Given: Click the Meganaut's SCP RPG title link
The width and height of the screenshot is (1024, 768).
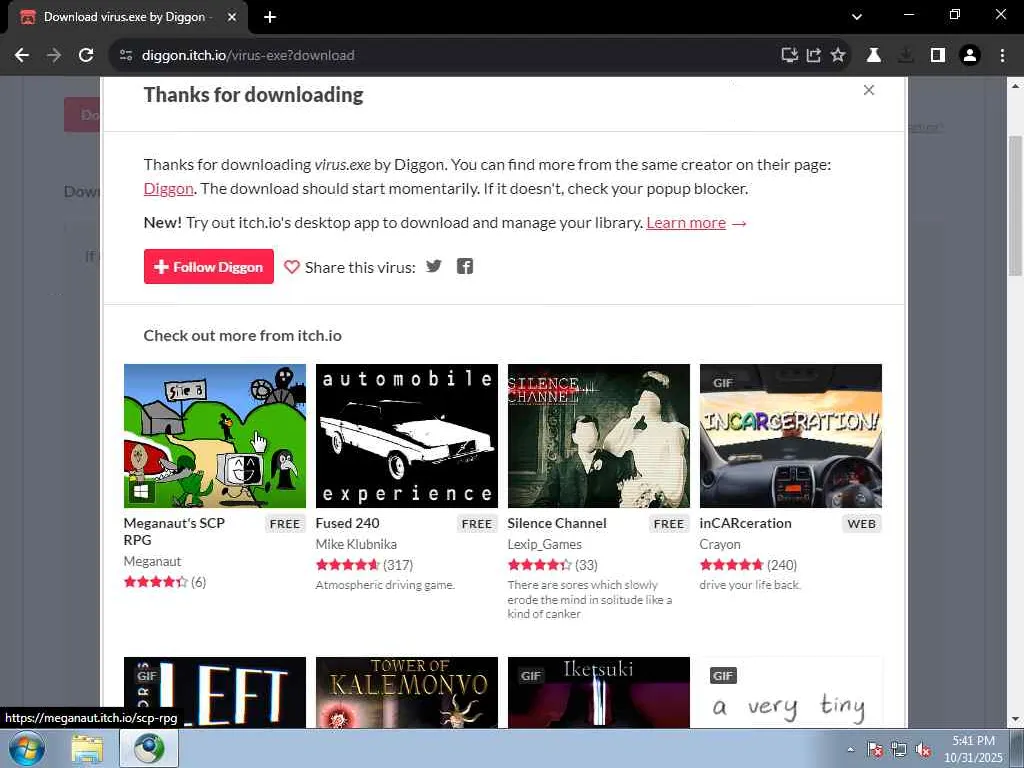Looking at the screenshot, I should pyautogui.click(x=174, y=532).
